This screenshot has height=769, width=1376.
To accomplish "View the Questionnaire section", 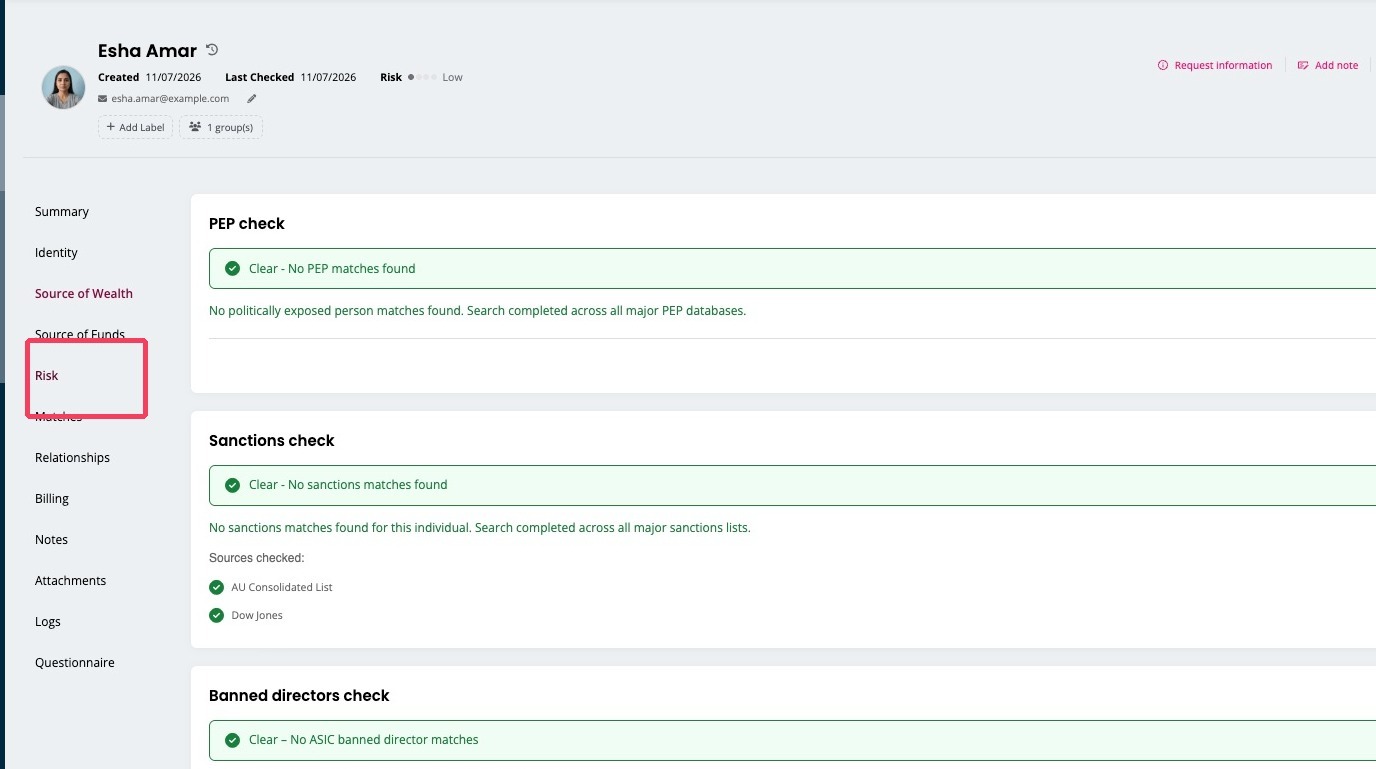I will click(75, 663).
